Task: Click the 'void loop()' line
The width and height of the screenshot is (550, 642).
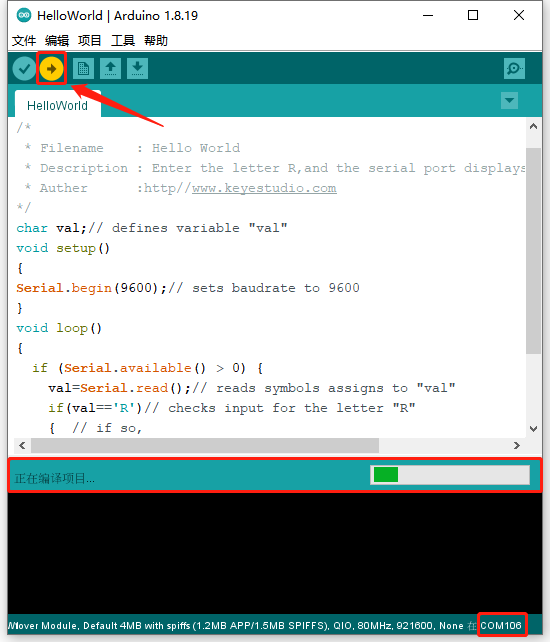Action: (59, 328)
